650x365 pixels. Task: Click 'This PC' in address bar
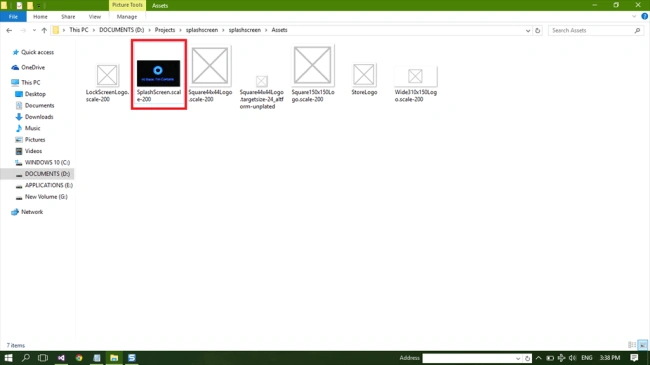(79, 30)
